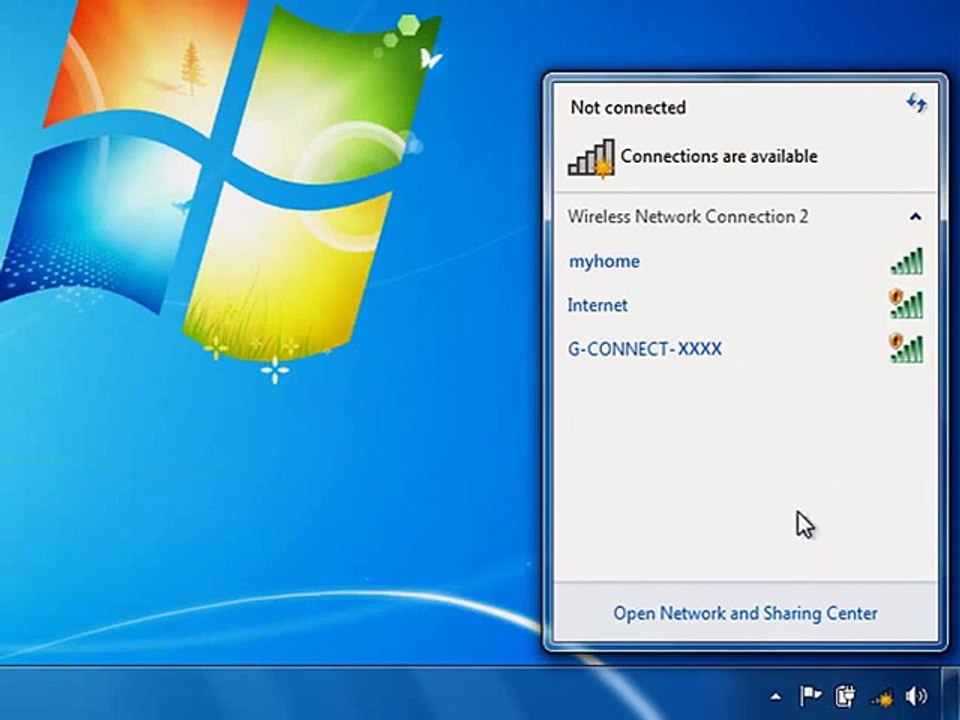
Task: Open Action Center flag tray icon
Action: [x=811, y=696]
